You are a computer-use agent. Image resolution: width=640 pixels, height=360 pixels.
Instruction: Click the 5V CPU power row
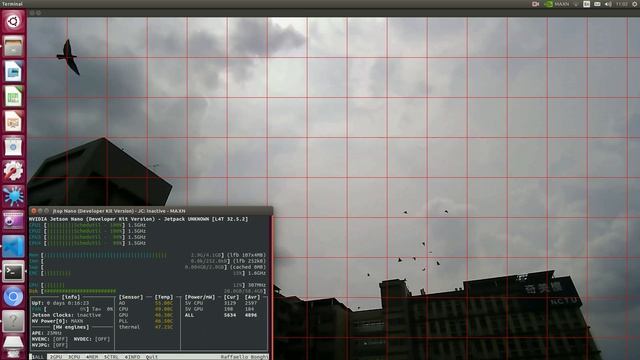point(221,303)
